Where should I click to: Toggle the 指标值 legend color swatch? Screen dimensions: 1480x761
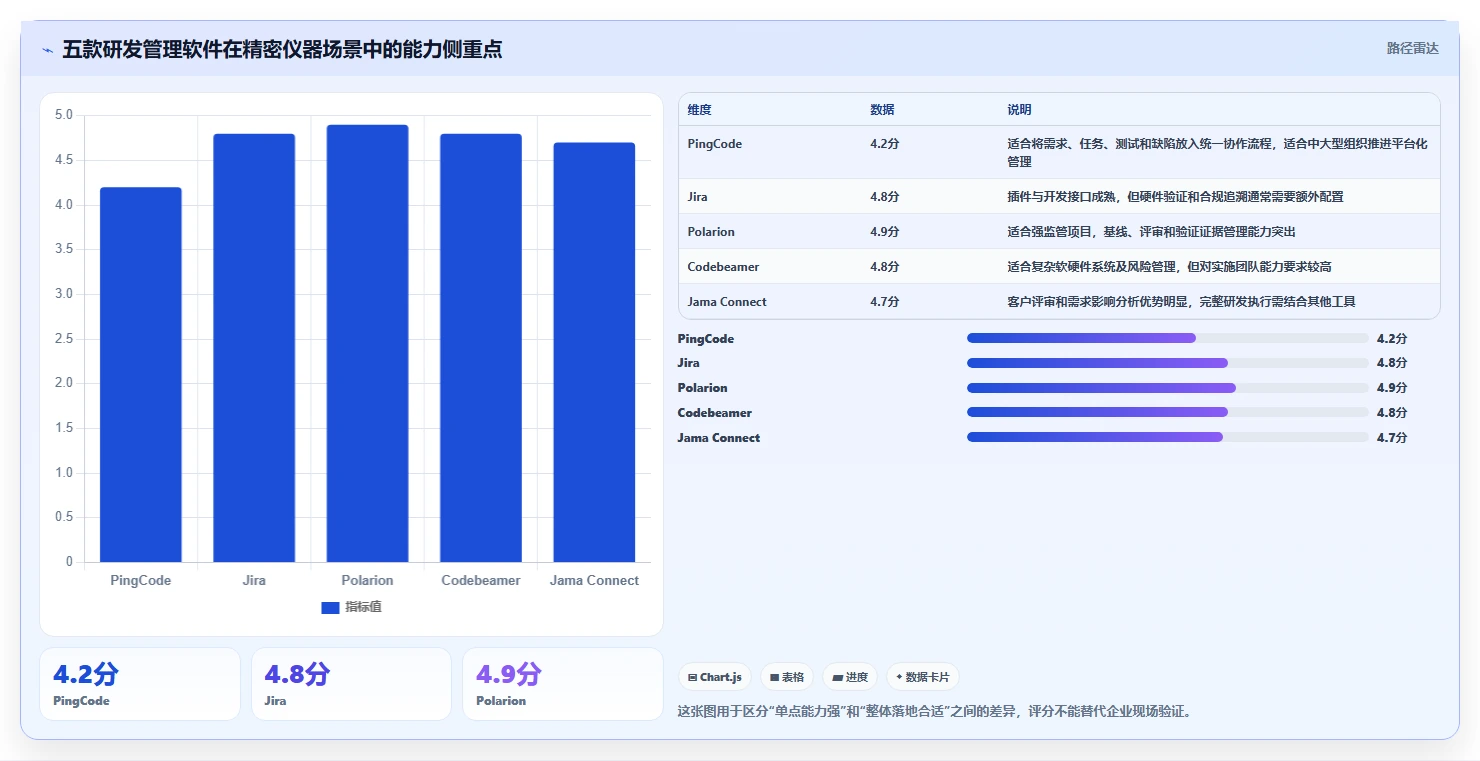331,607
